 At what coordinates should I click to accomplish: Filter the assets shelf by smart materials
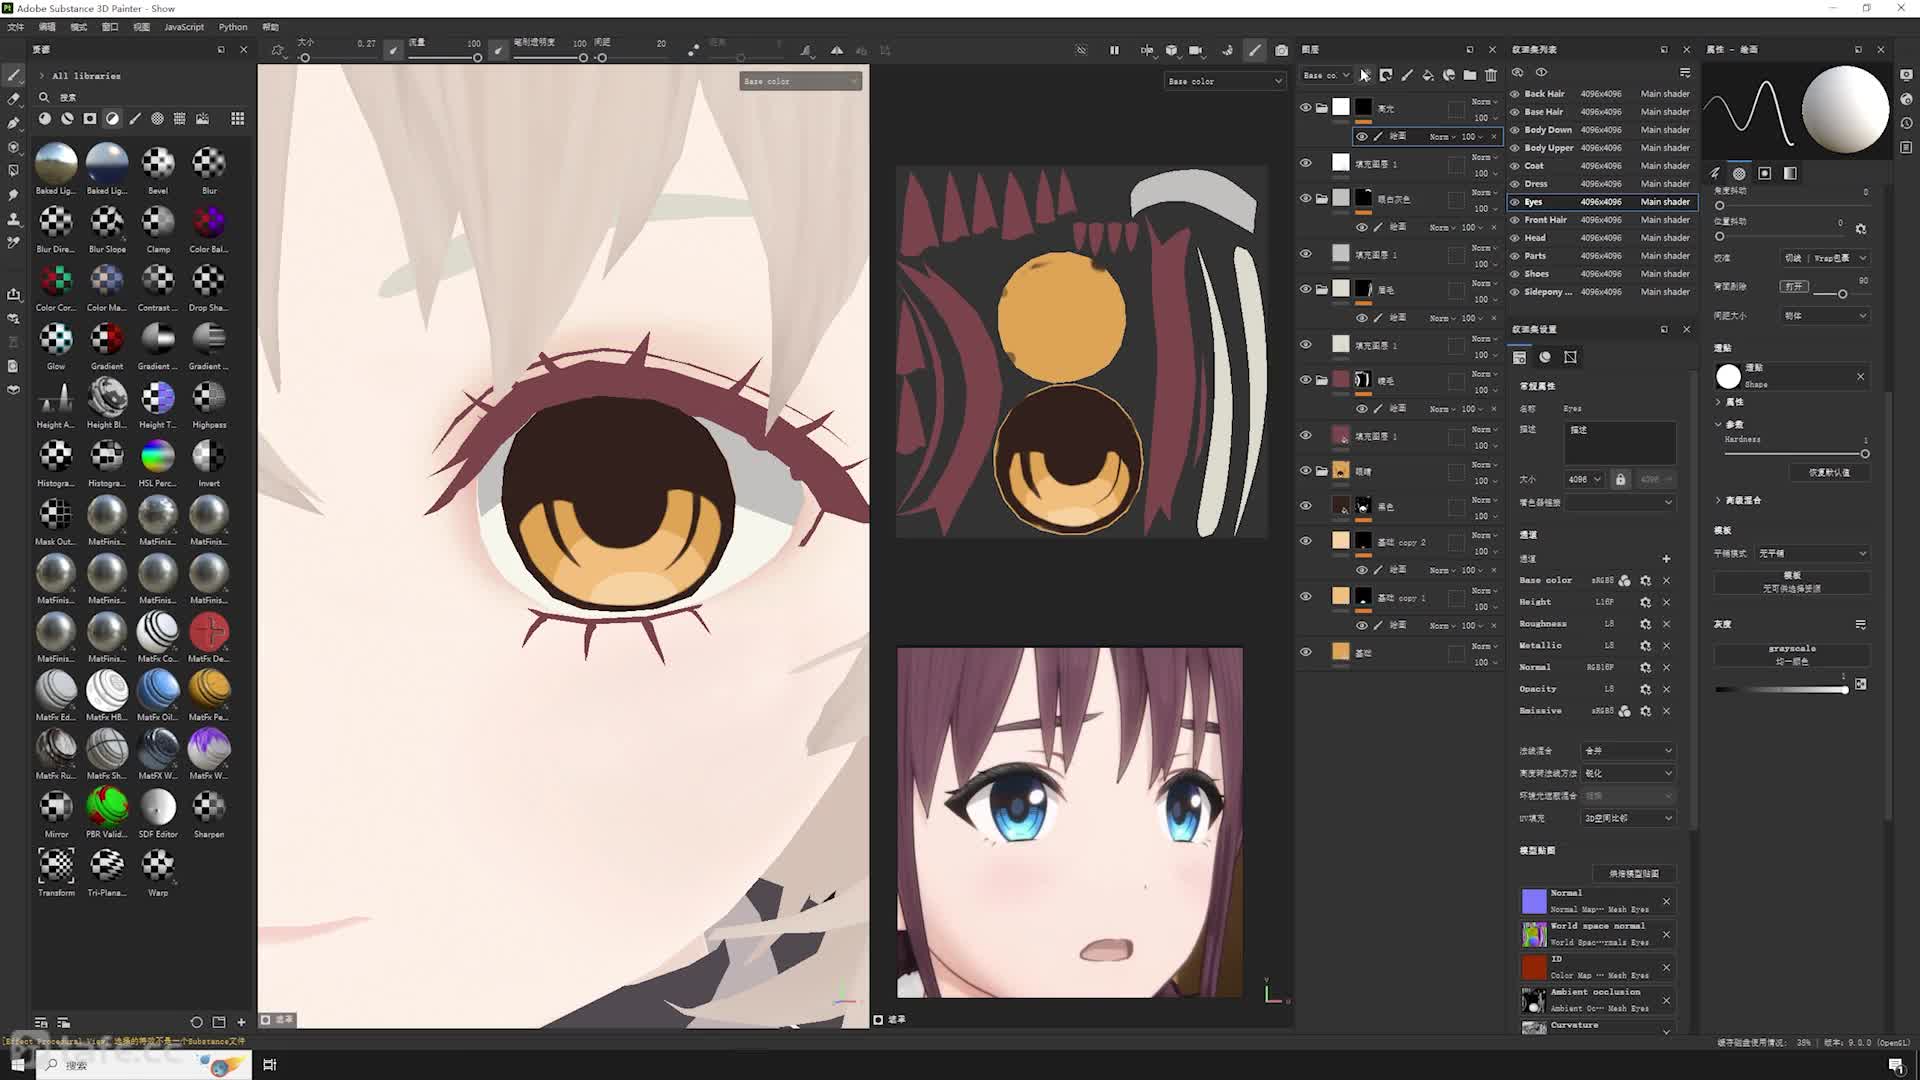click(67, 118)
